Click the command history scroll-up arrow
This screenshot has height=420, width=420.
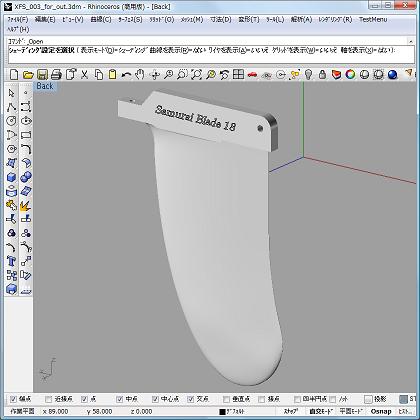click(x=411, y=41)
